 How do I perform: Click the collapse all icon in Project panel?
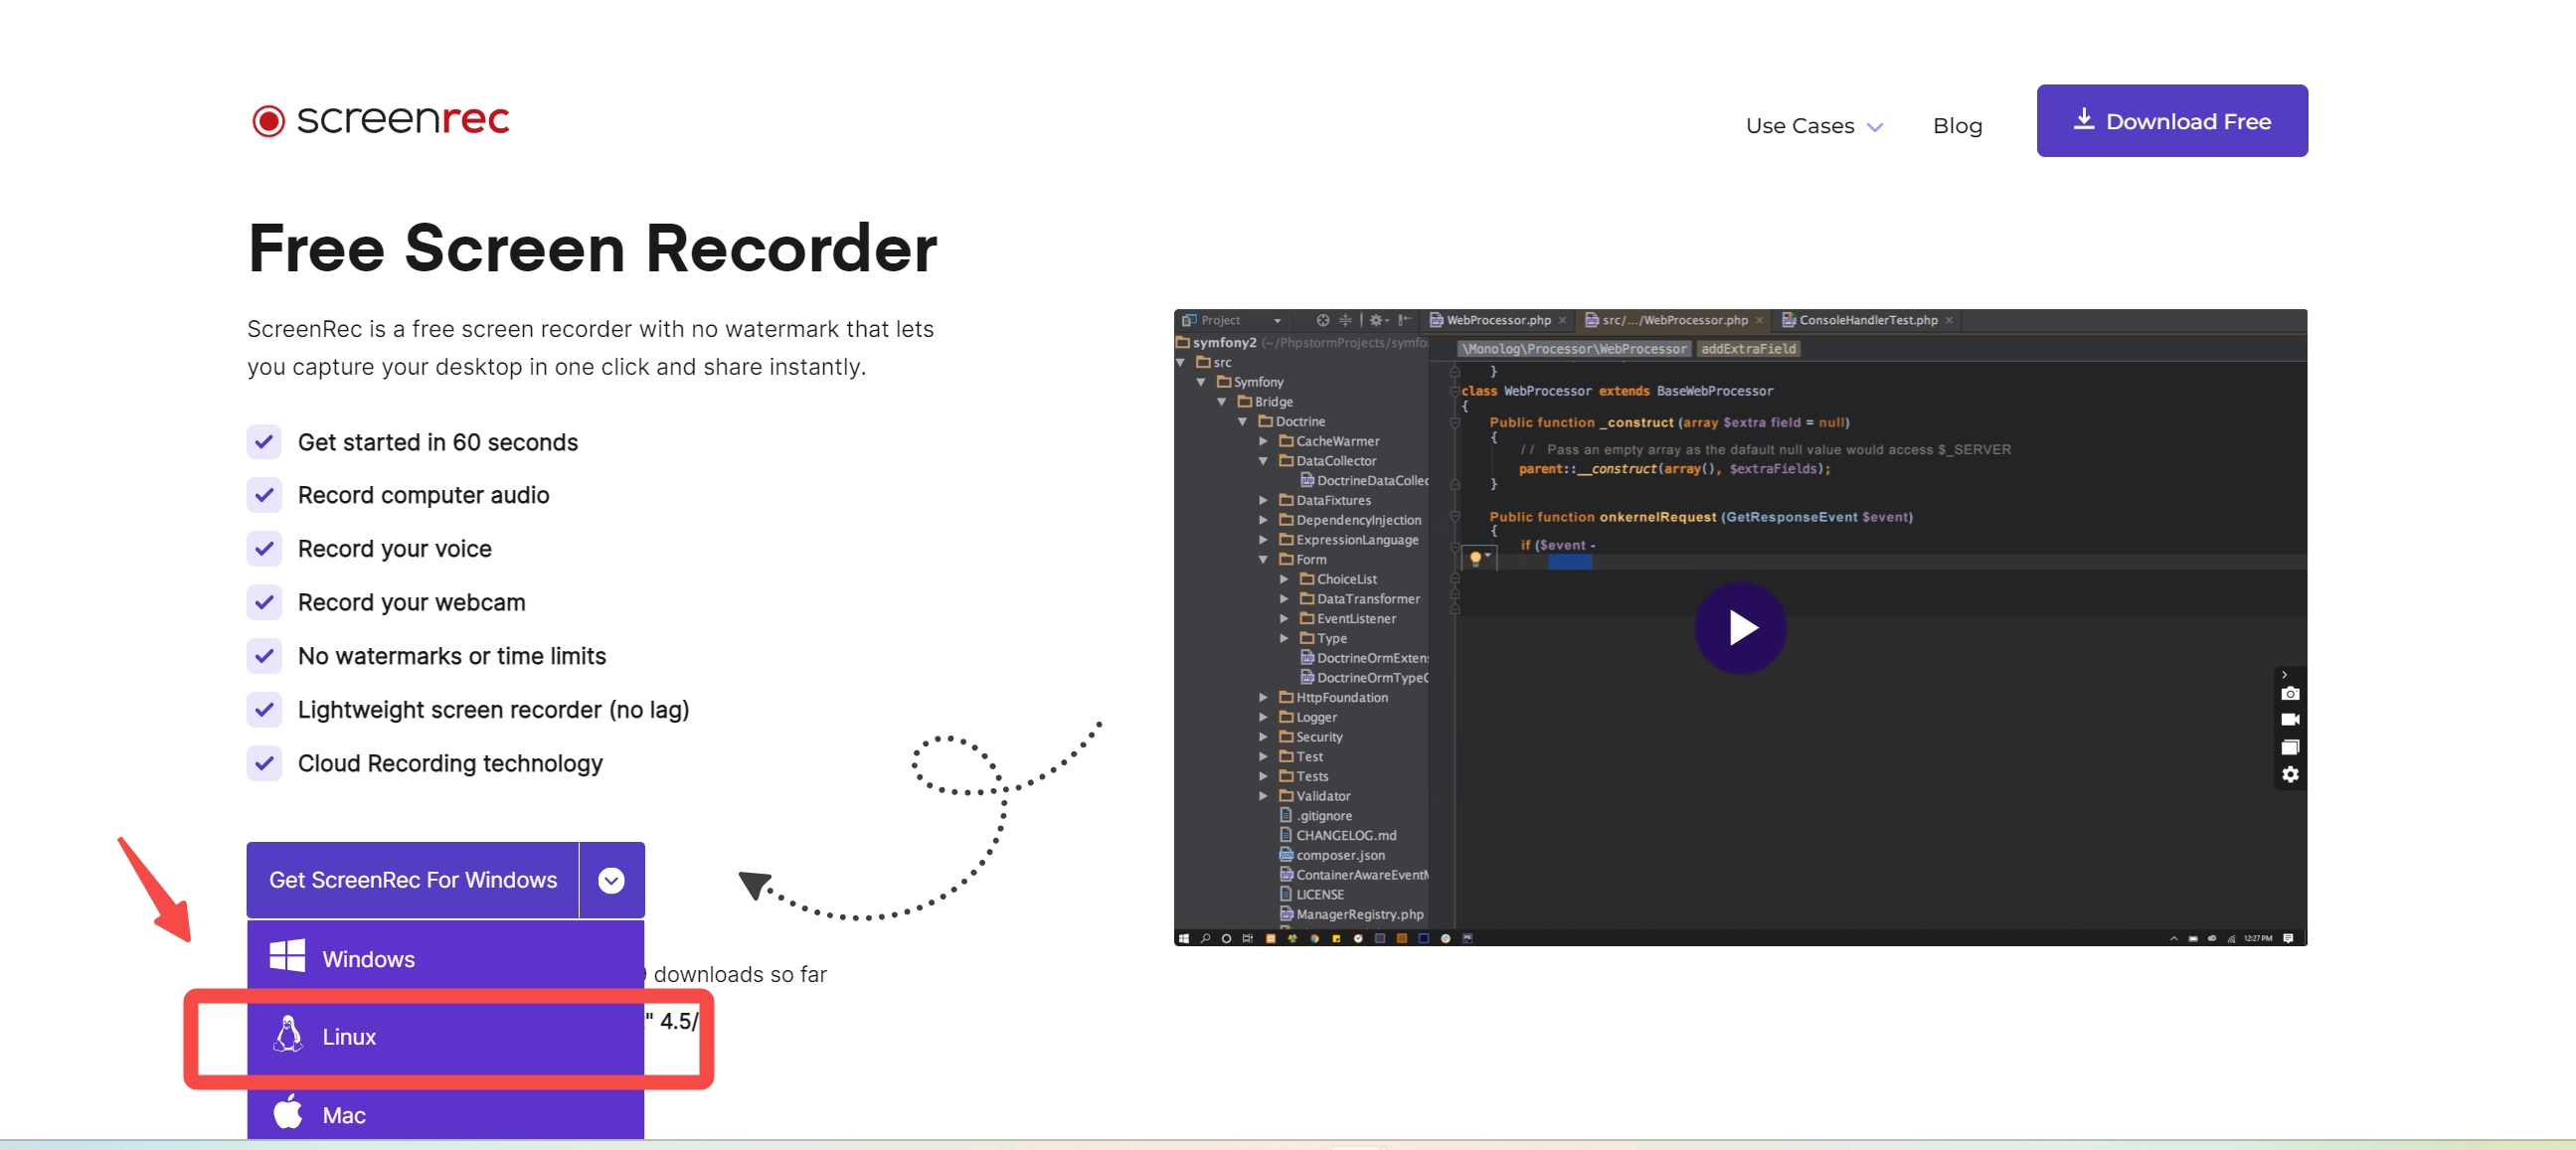point(1345,320)
